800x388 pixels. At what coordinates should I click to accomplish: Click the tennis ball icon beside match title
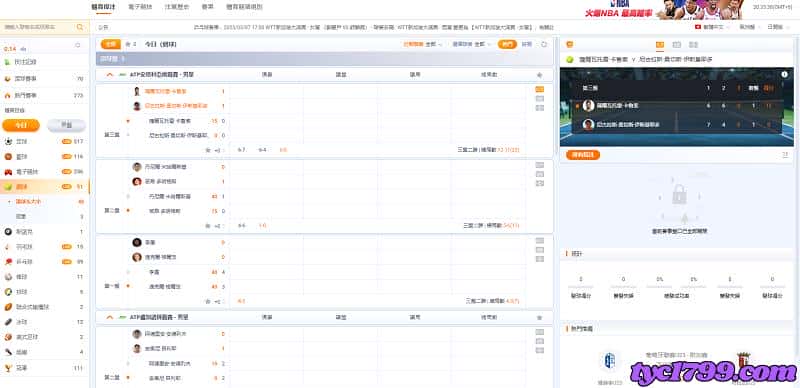point(570,60)
